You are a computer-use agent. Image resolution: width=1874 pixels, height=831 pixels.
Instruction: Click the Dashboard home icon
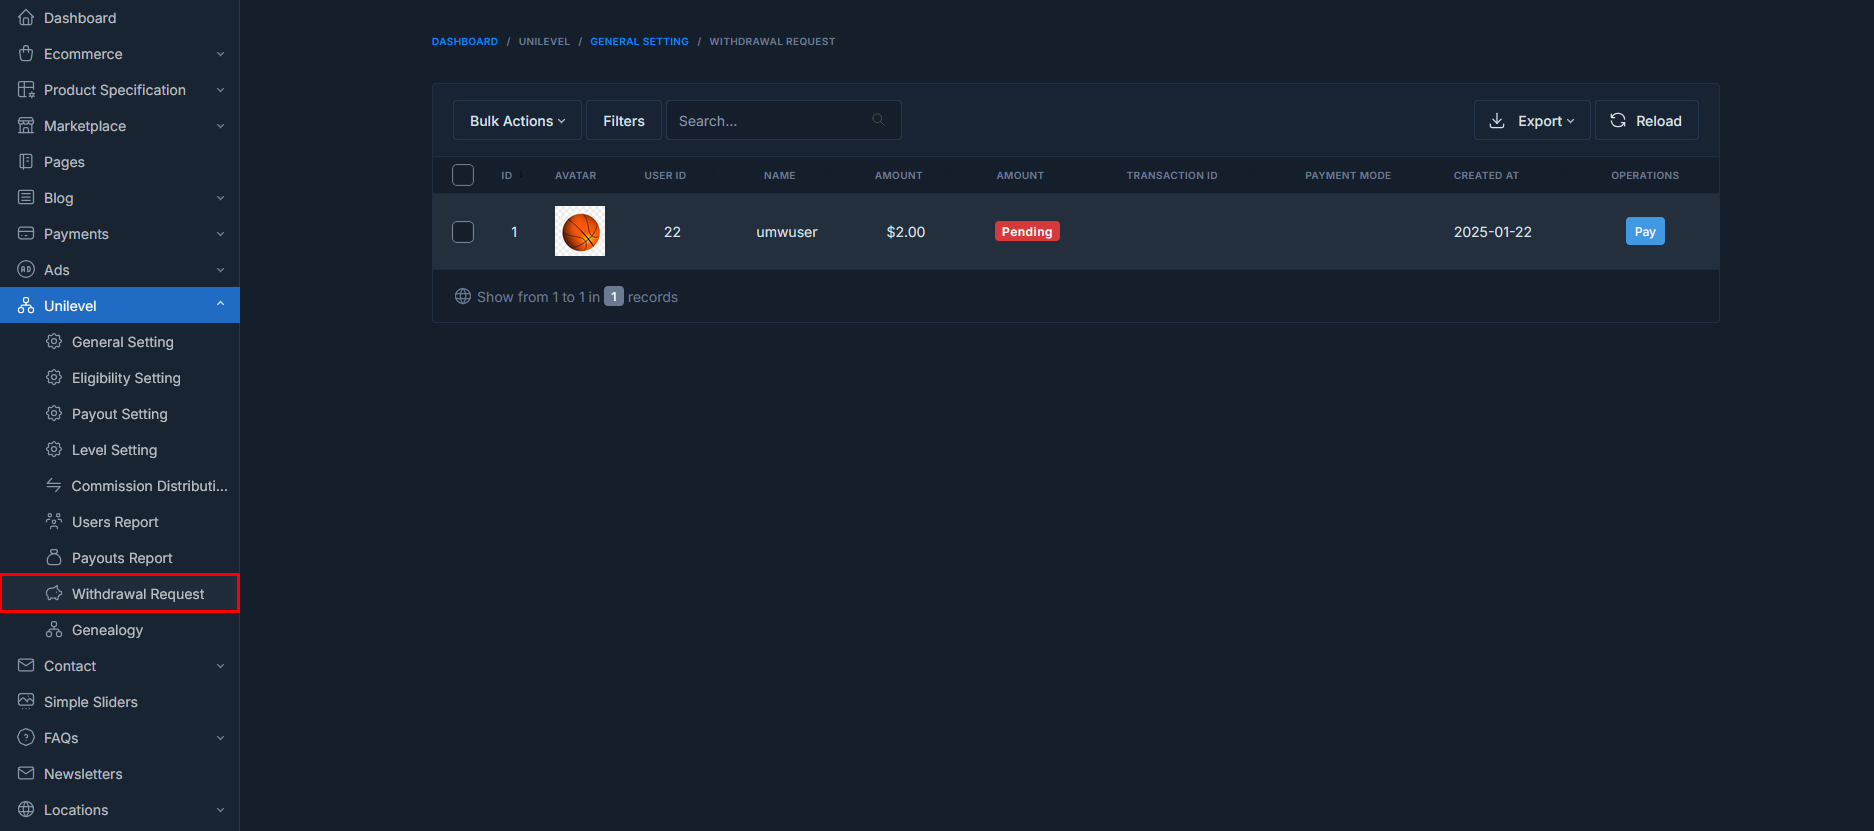point(26,18)
